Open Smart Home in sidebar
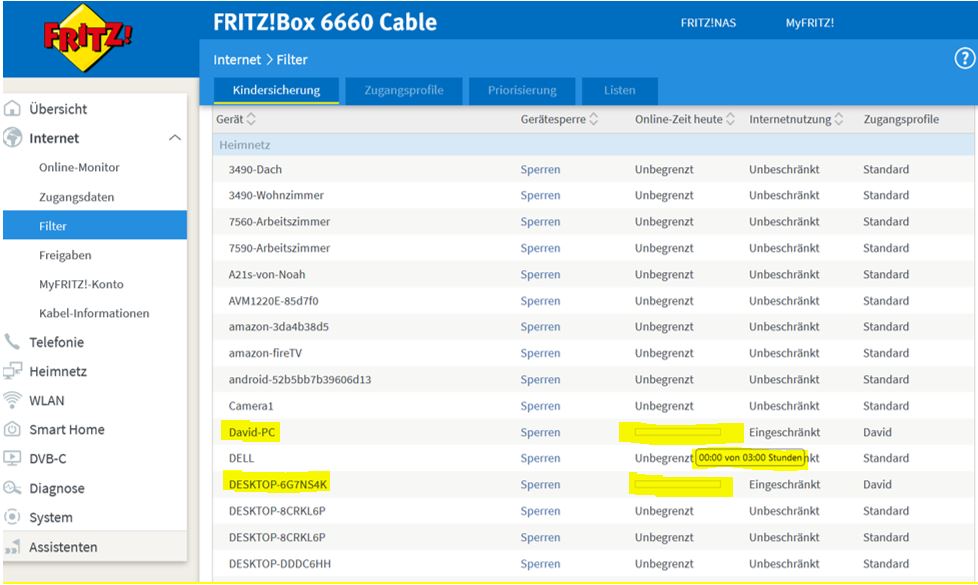This screenshot has height=585, width=978. pos(67,430)
